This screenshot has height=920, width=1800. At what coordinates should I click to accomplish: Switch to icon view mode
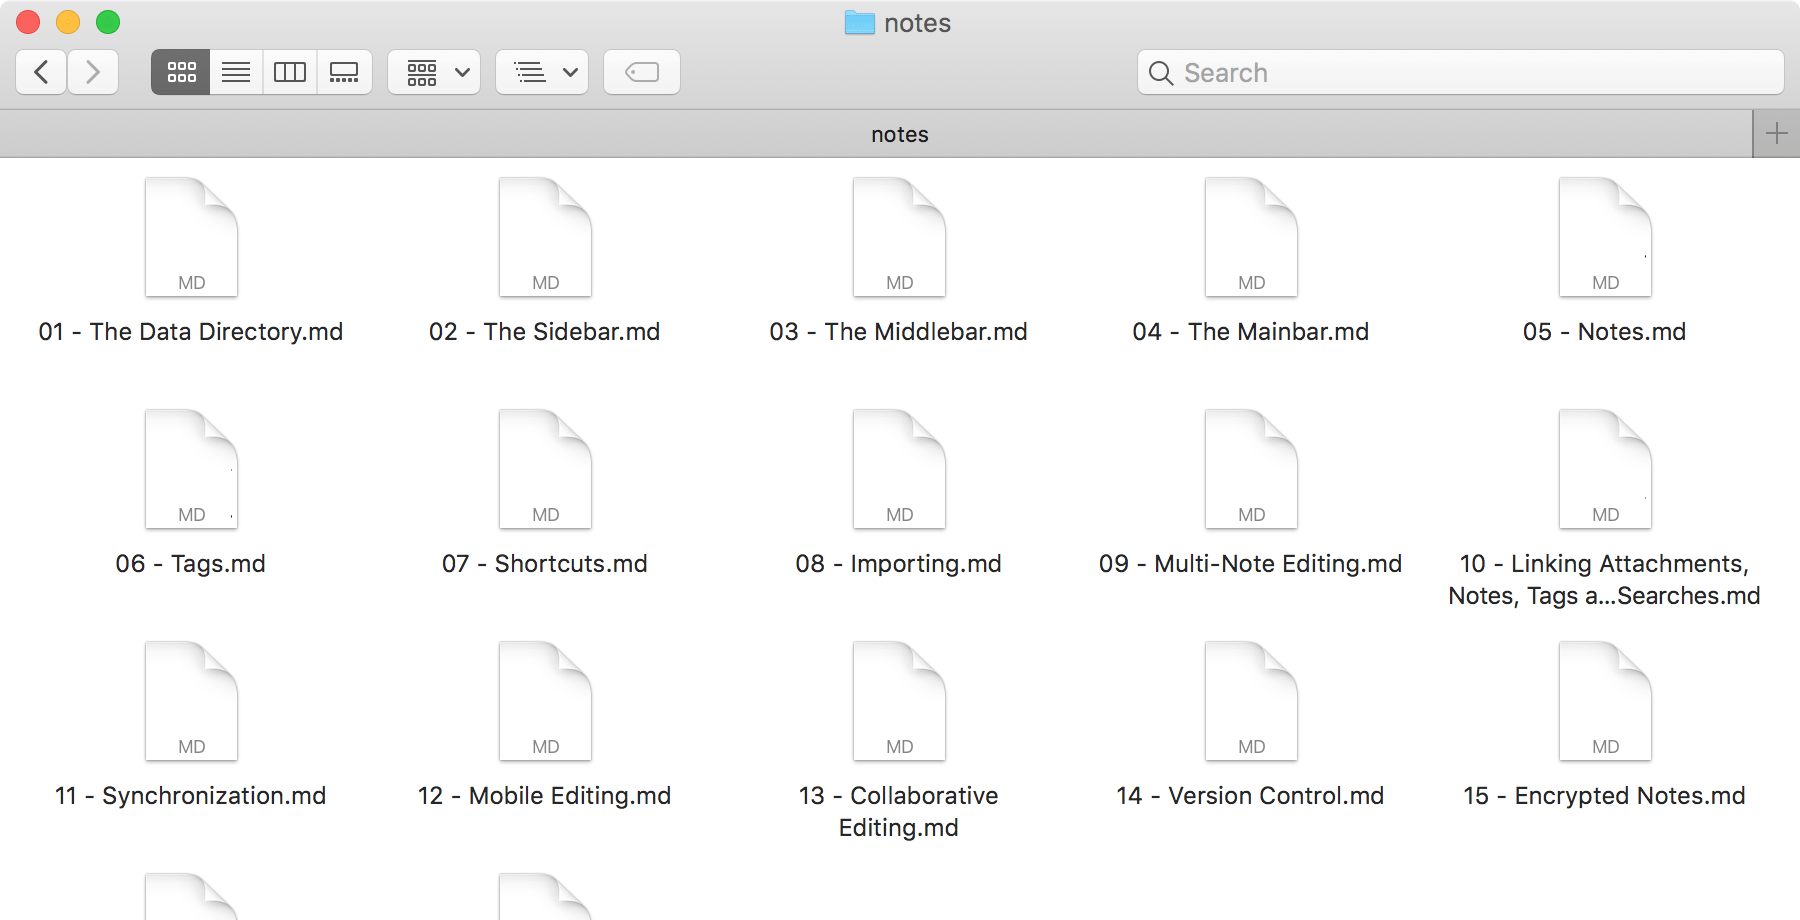[x=180, y=71]
